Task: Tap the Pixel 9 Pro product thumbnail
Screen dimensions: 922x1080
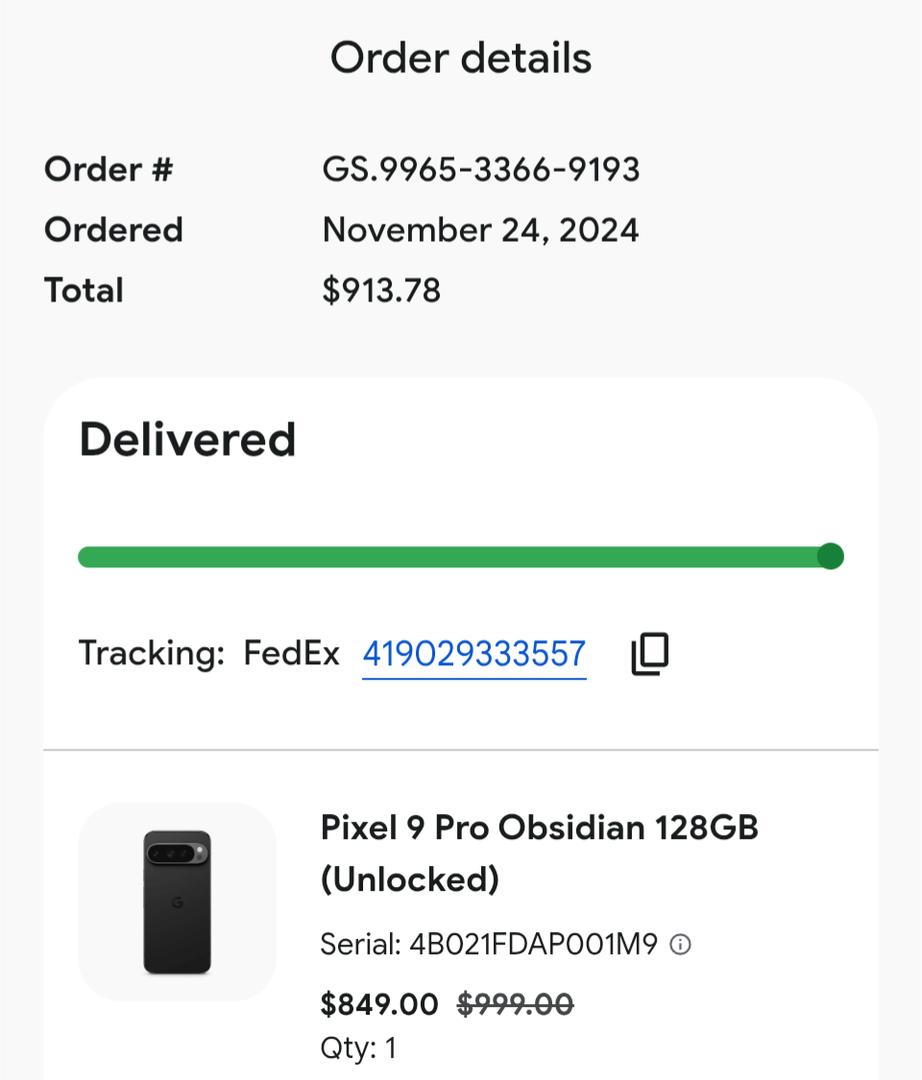Action: 177,901
